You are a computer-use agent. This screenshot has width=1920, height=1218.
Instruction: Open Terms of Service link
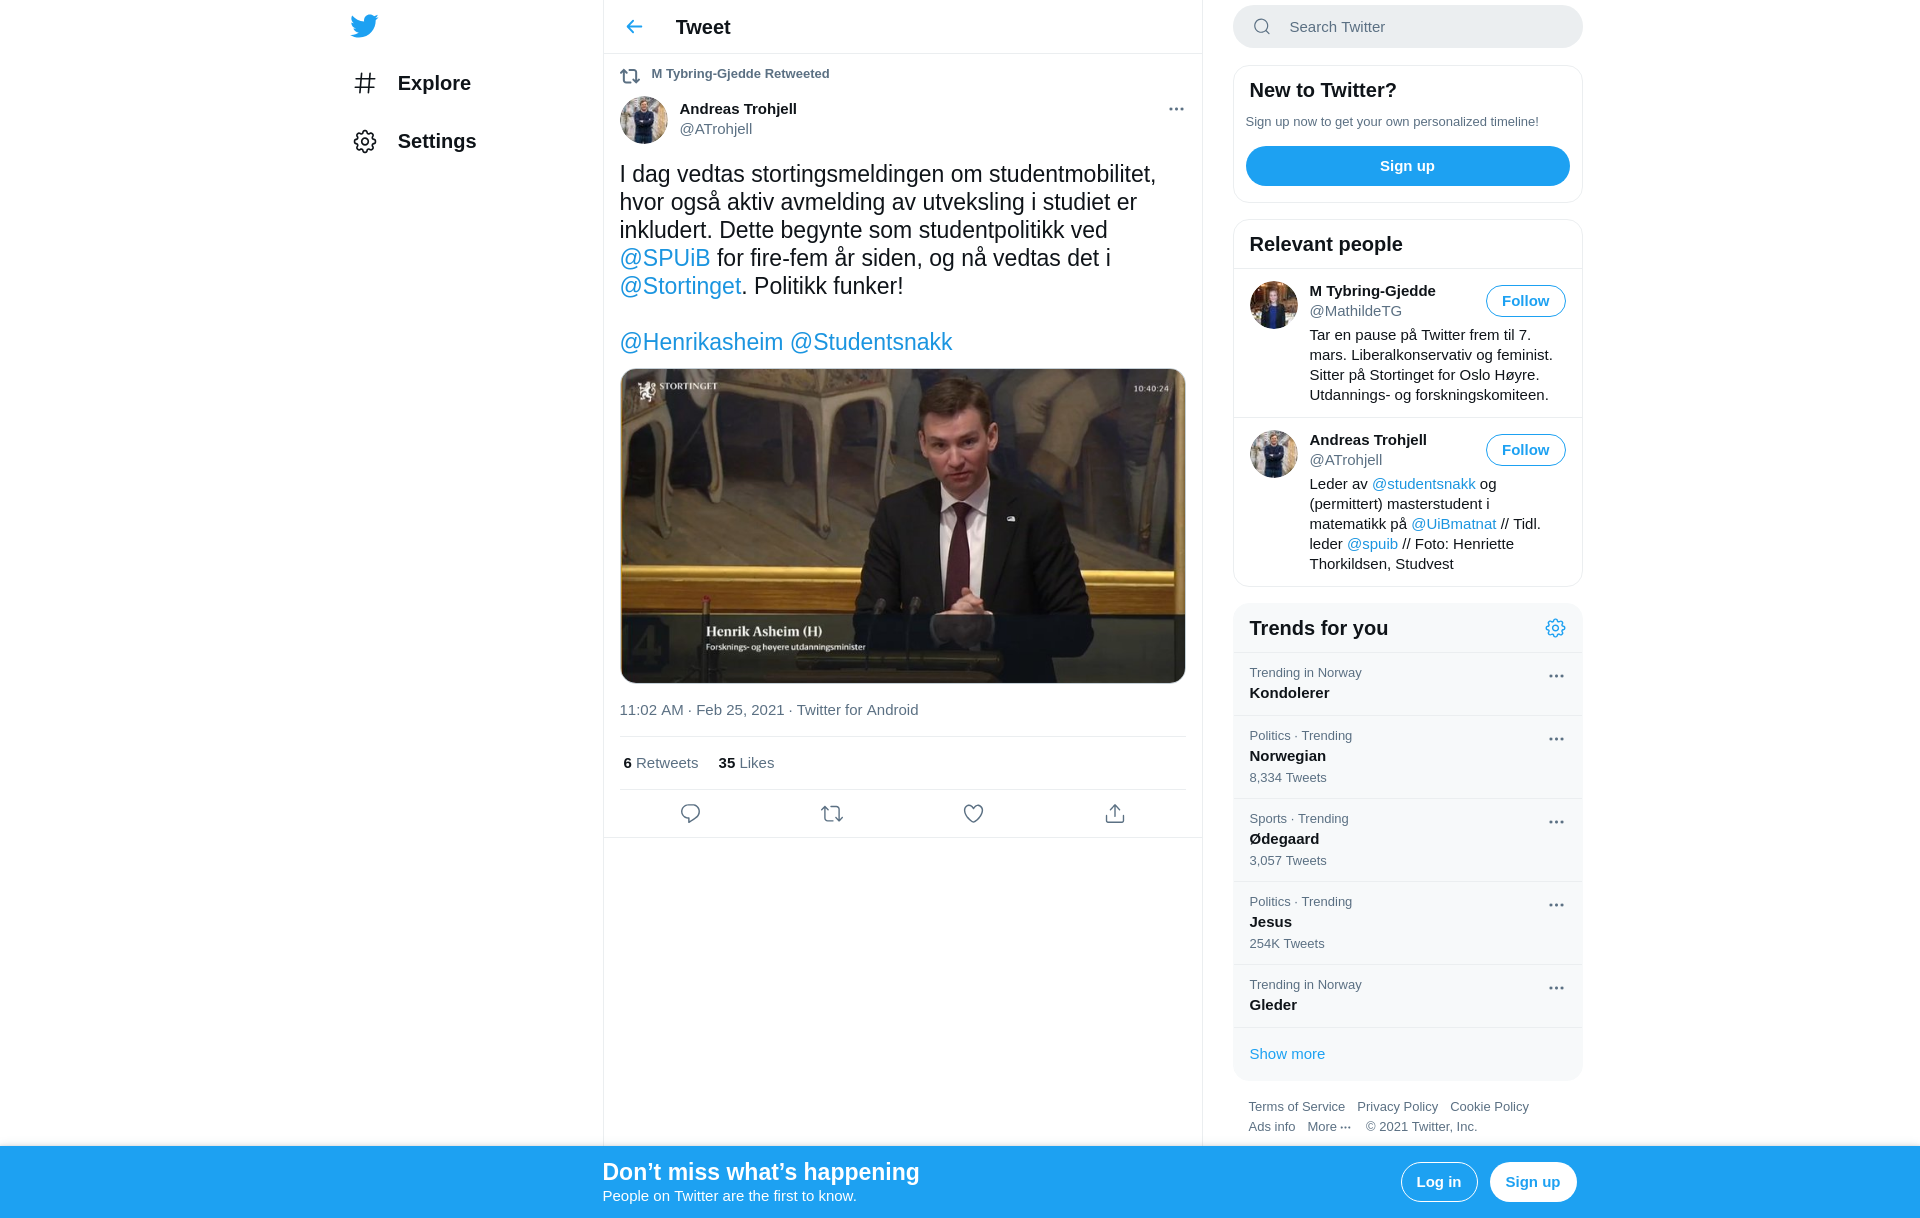pyautogui.click(x=1296, y=1107)
